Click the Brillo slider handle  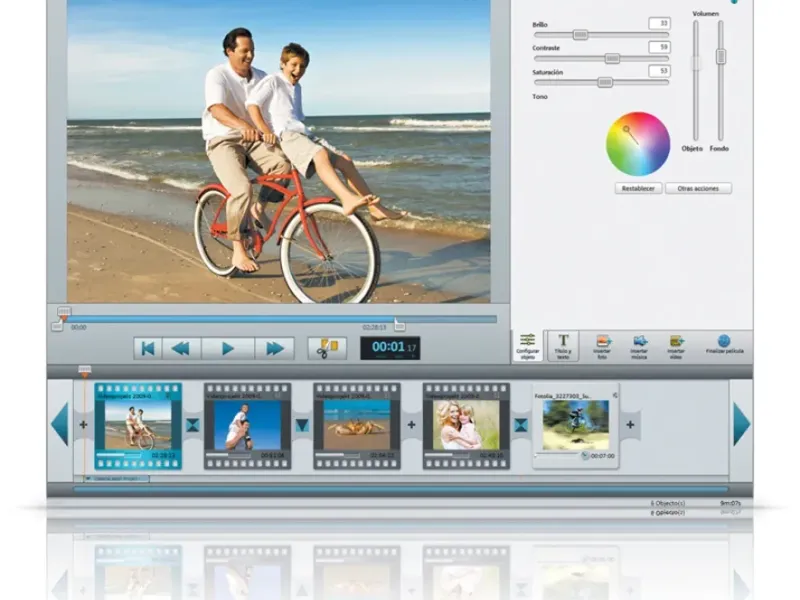pyautogui.click(x=579, y=35)
